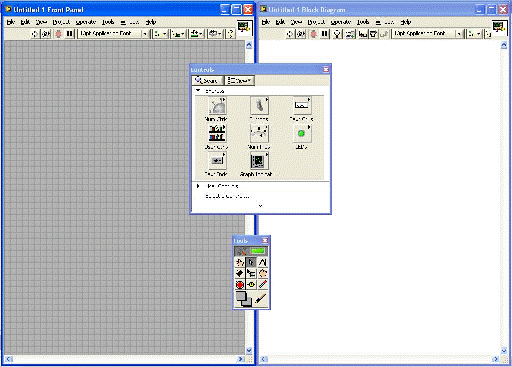512x367 pixels.
Task: Expand the collapsed category below Express
Action: 198,186
